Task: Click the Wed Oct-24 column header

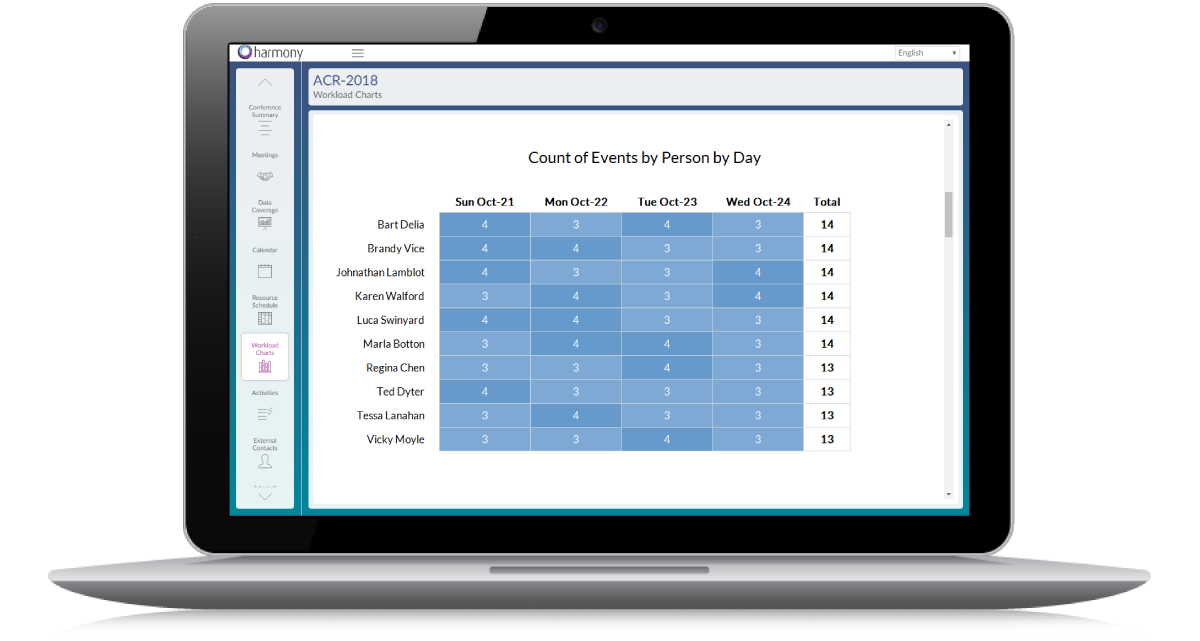Action: 758,202
